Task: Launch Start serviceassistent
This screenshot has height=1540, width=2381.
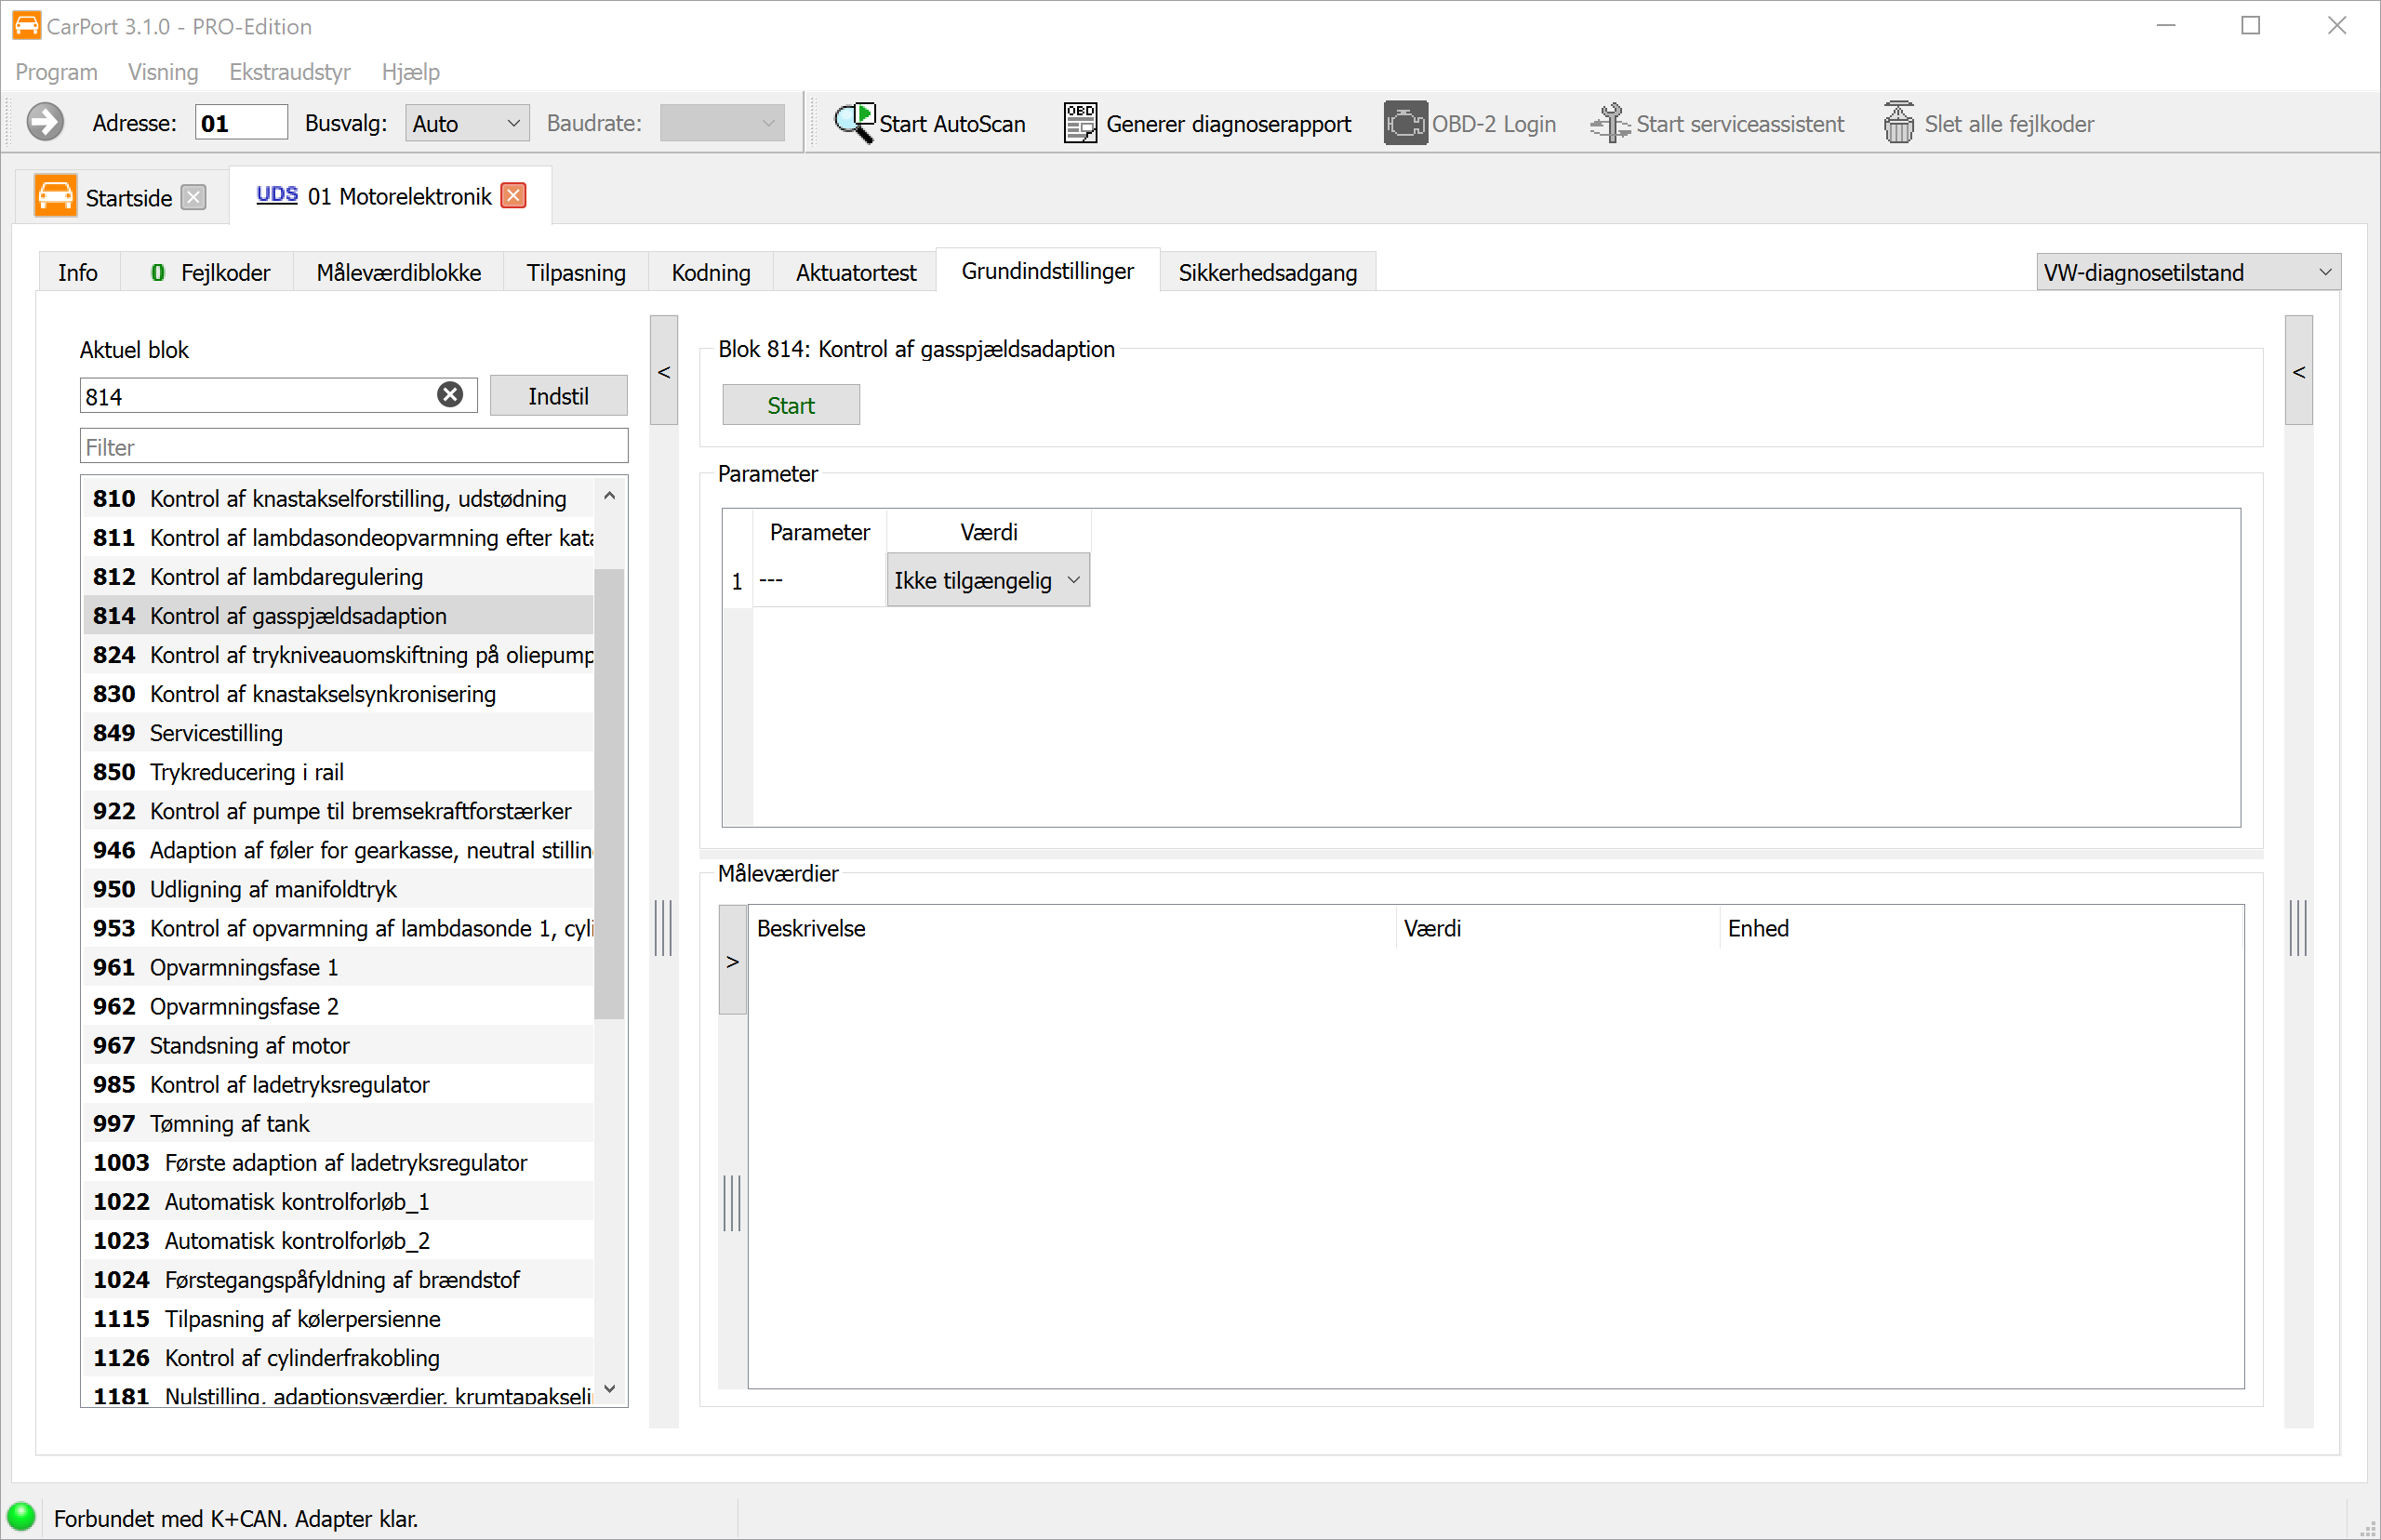Action: [x=1717, y=123]
